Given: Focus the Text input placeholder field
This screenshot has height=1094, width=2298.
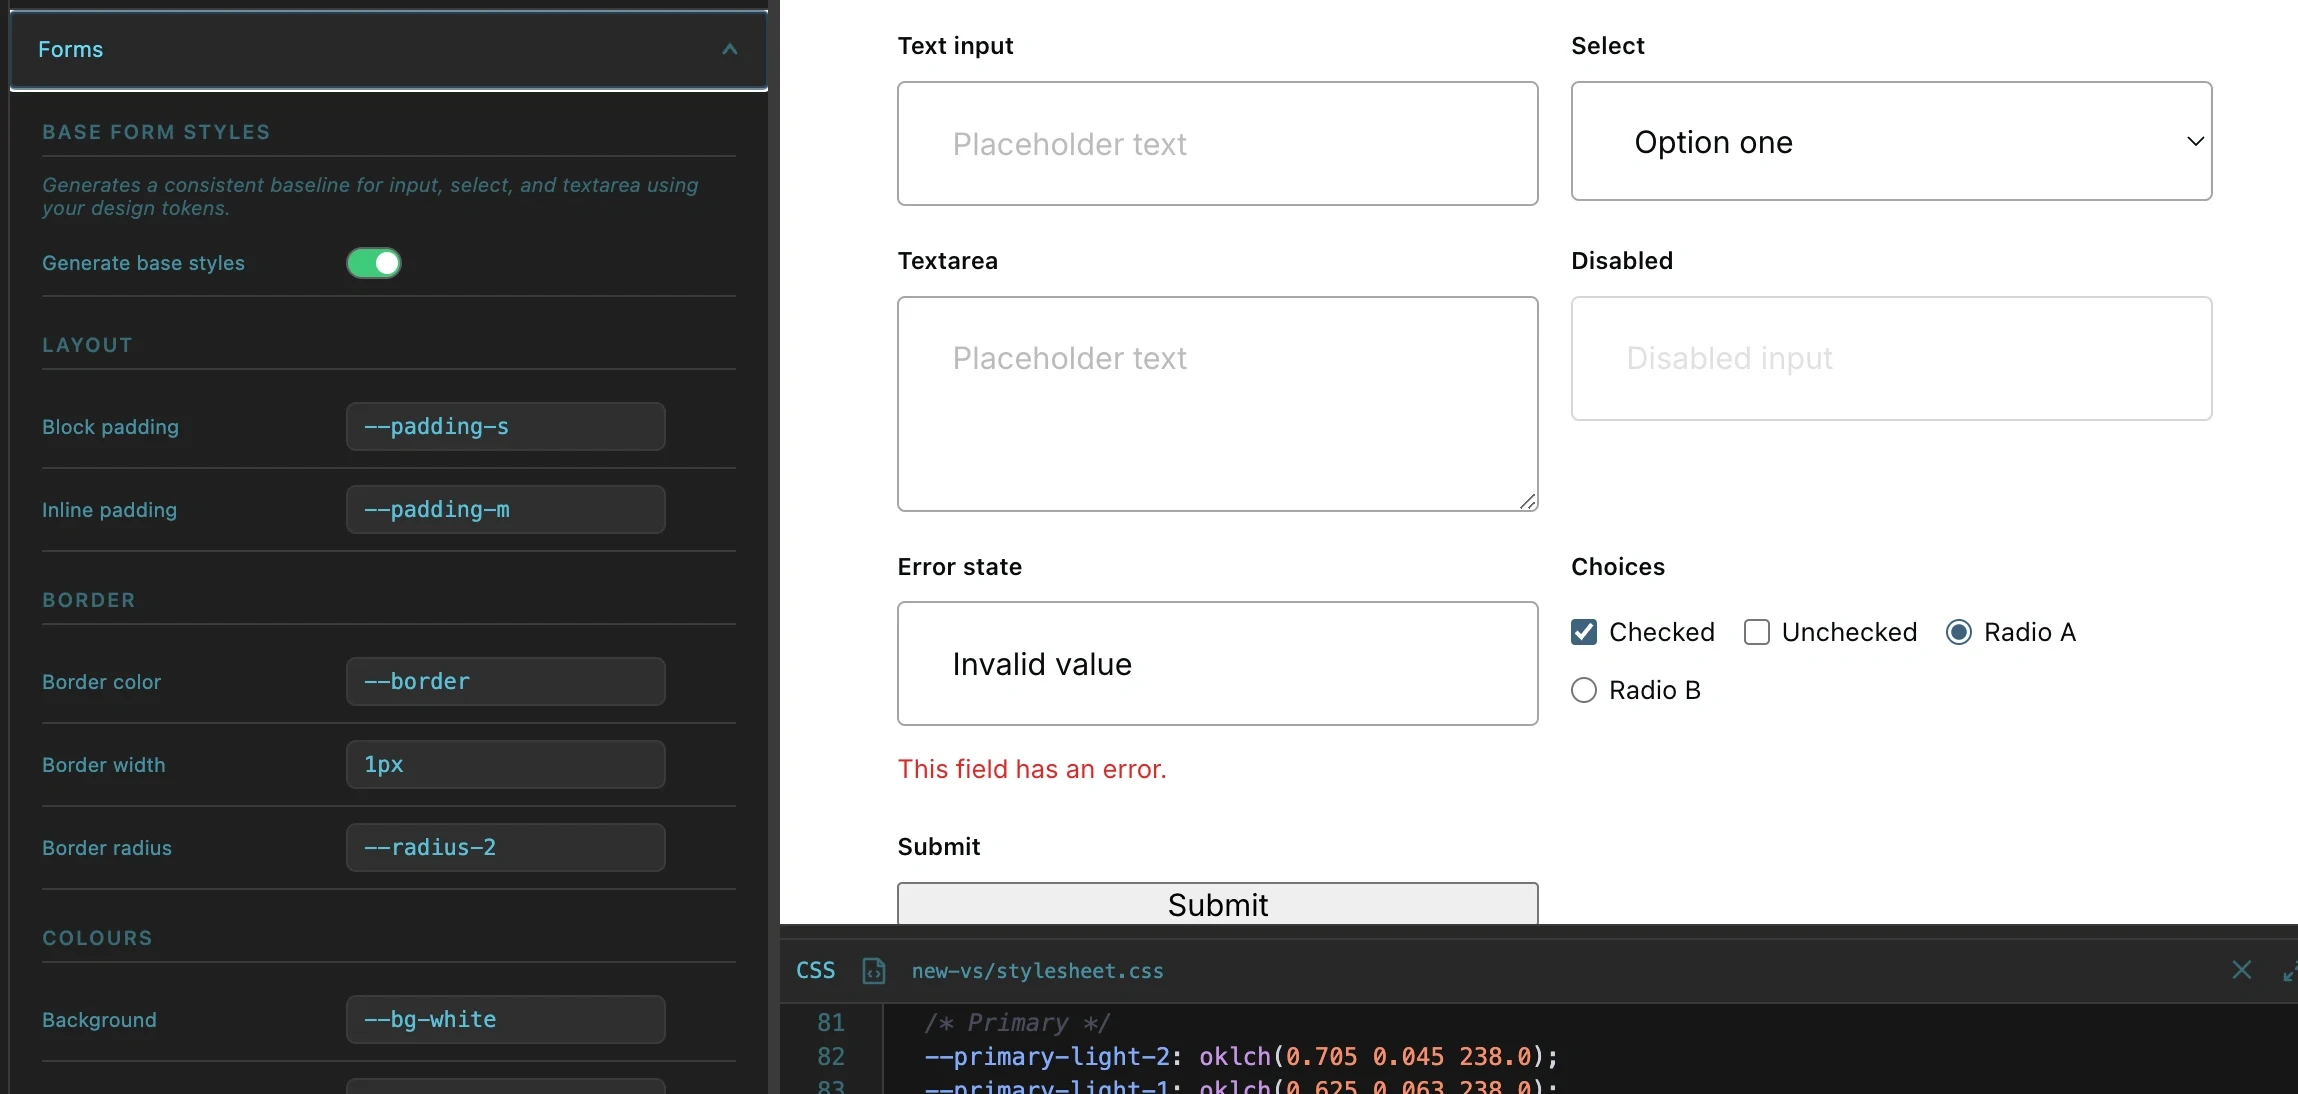Looking at the screenshot, I should (x=1217, y=144).
